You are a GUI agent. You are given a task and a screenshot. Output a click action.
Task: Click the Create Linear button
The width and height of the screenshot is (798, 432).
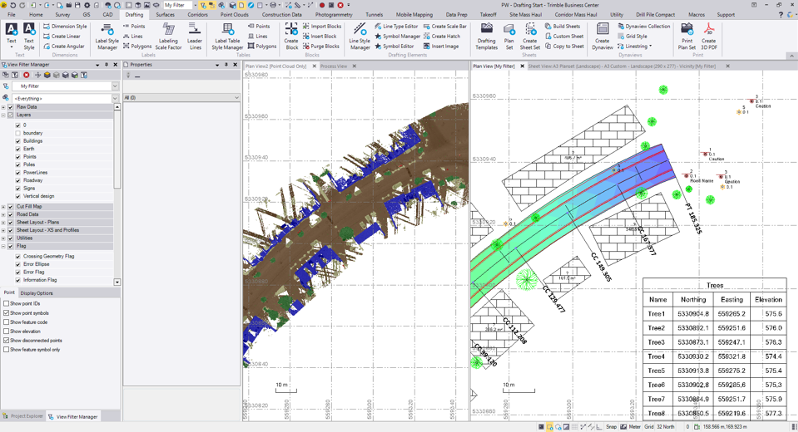65,36
